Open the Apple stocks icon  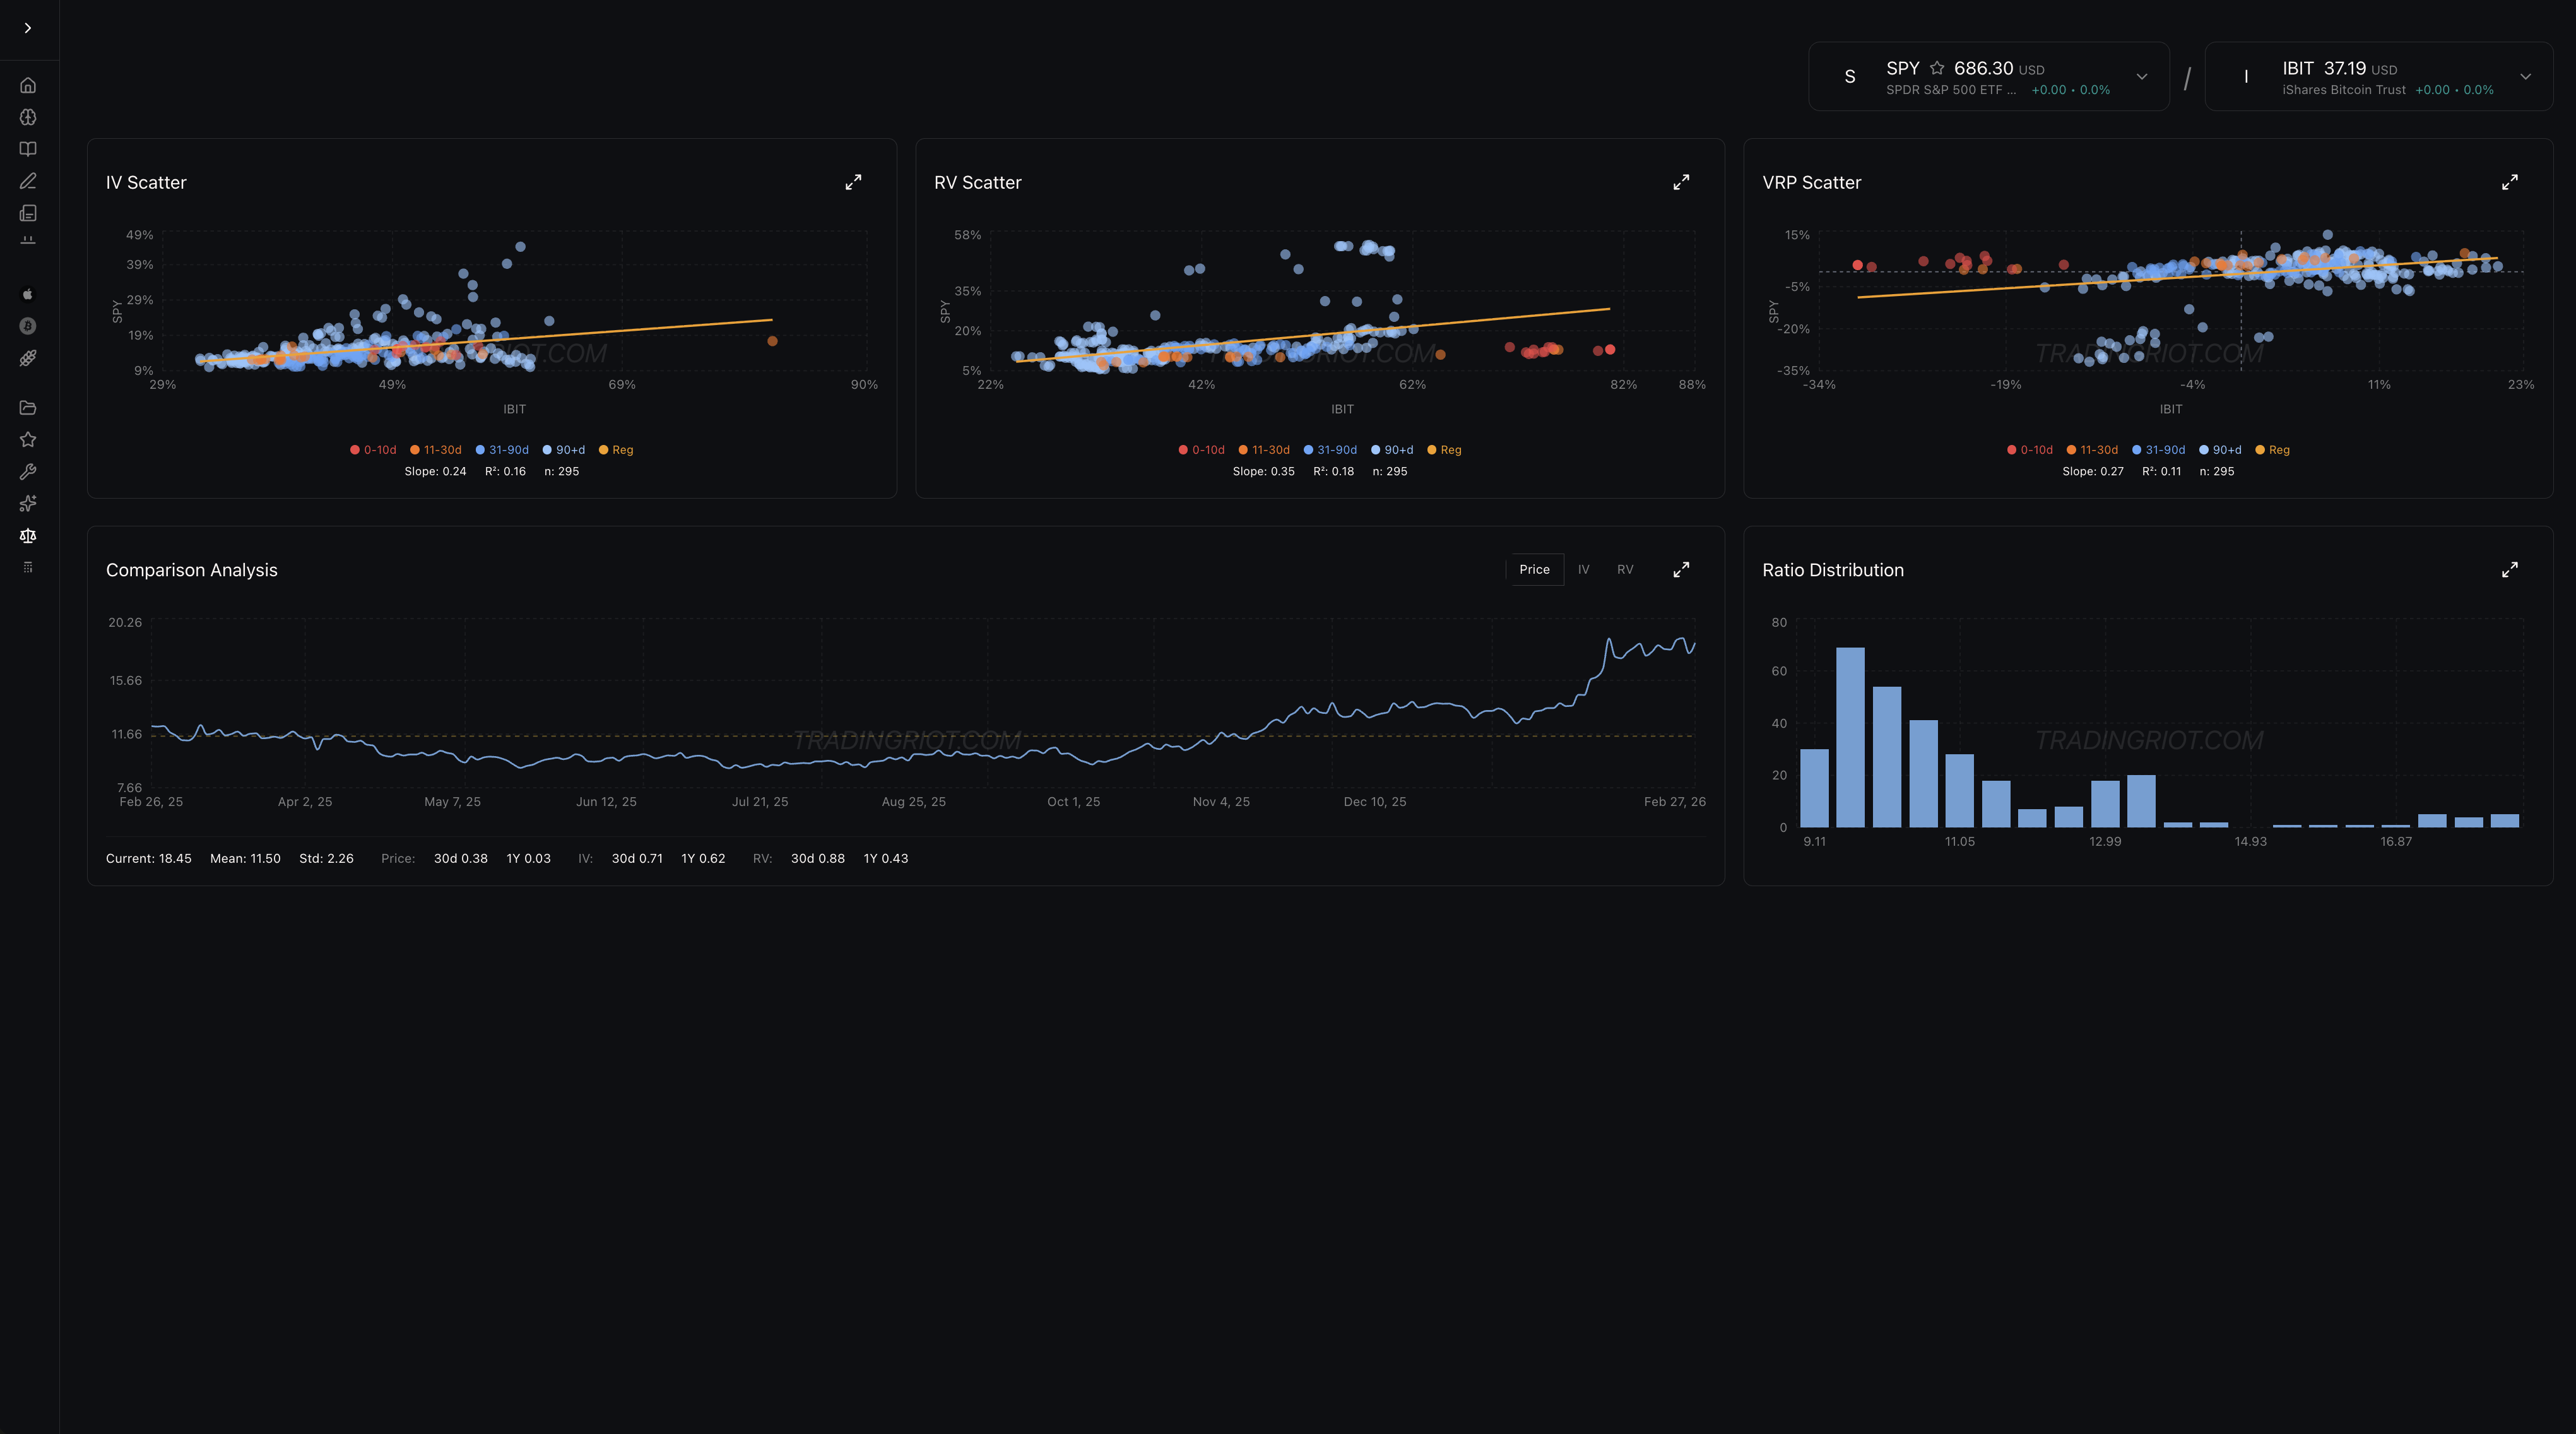click(28, 294)
